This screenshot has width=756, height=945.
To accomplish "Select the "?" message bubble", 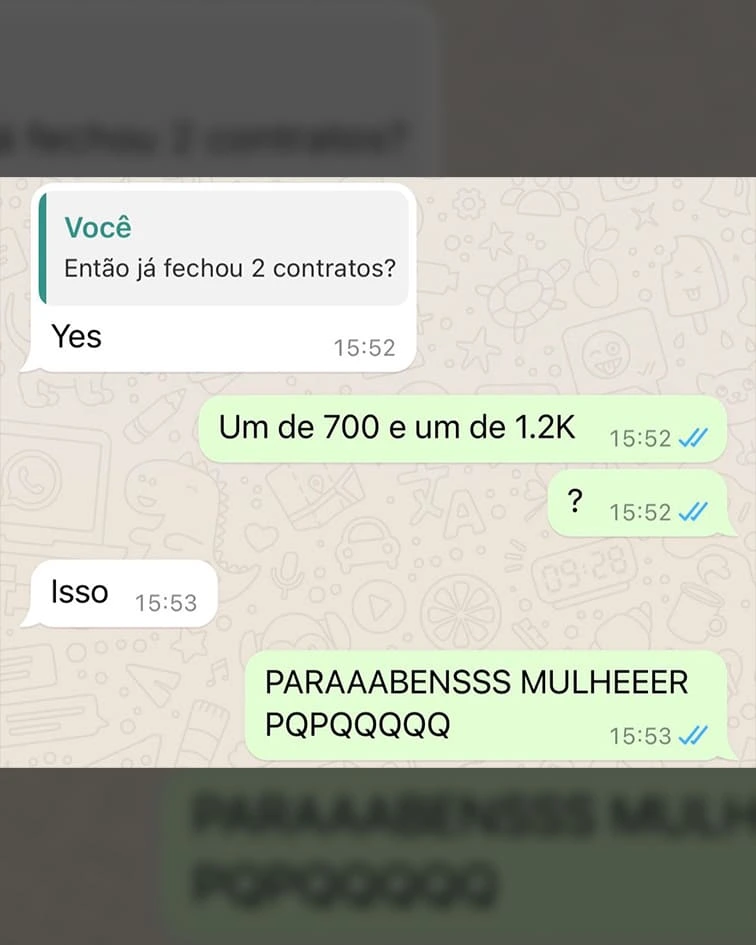I will [641, 503].
